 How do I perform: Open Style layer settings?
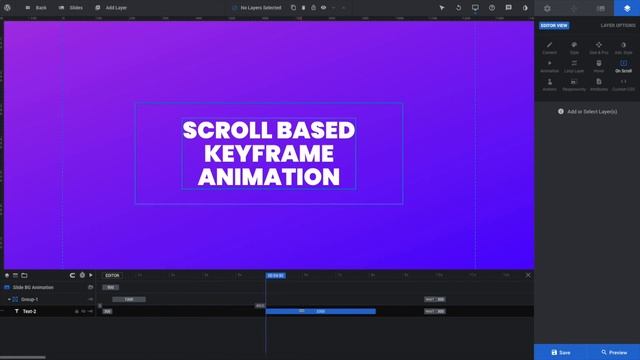pos(574,48)
